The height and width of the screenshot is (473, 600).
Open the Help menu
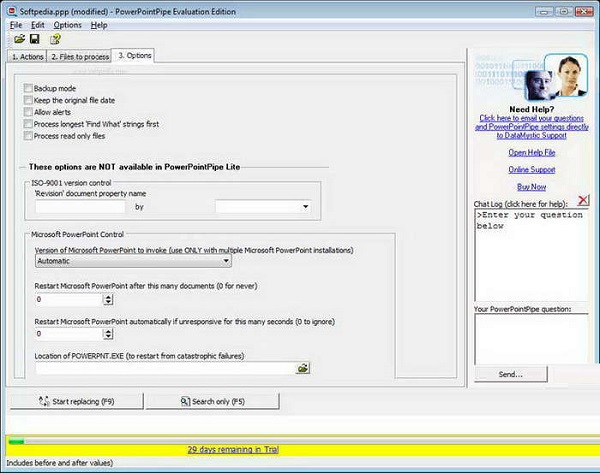(99, 25)
